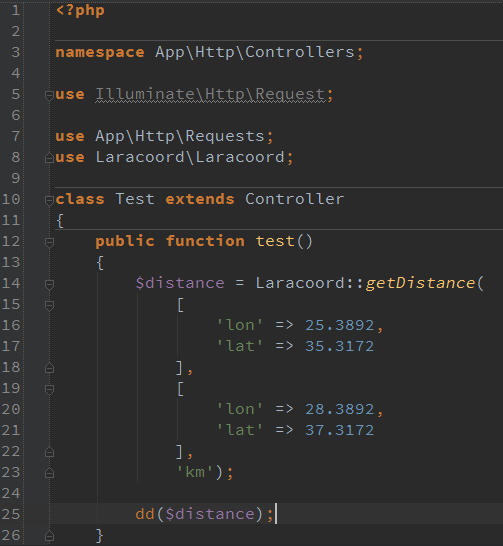503x546 pixels.
Task: Collapse the use imports fold at line 5
Action: coord(49,95)
